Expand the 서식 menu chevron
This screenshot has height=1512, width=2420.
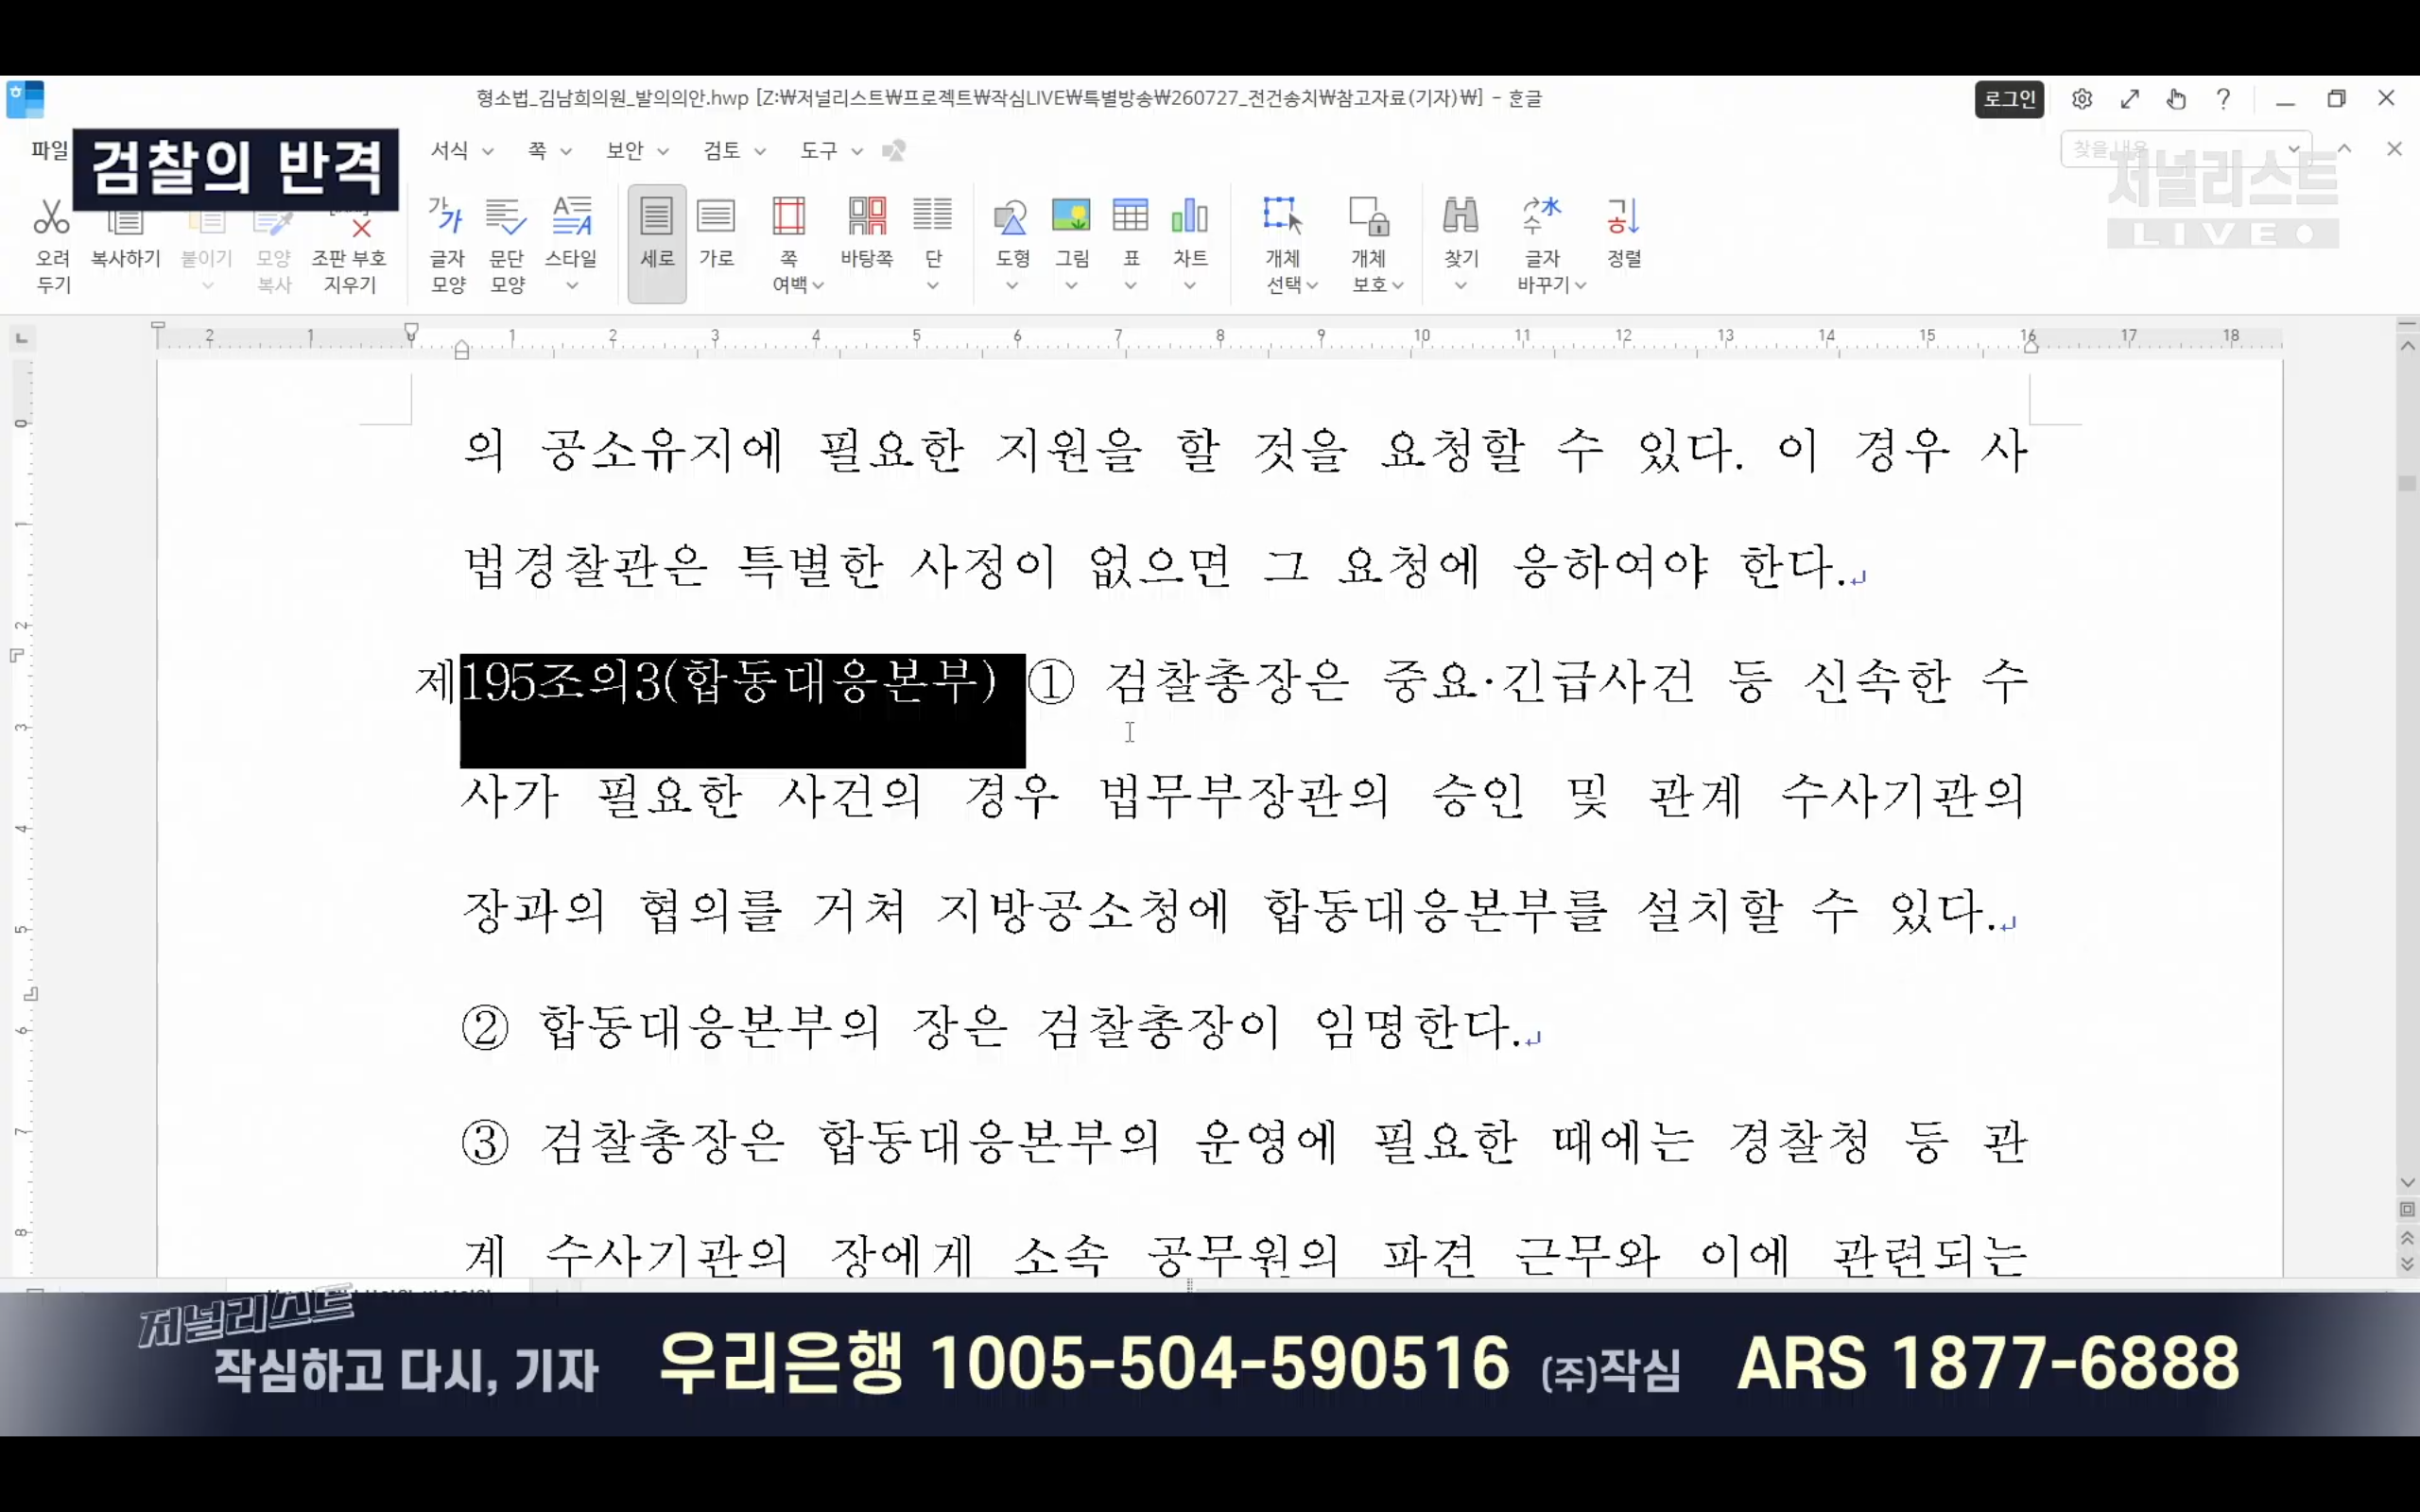tap(488, 152)
